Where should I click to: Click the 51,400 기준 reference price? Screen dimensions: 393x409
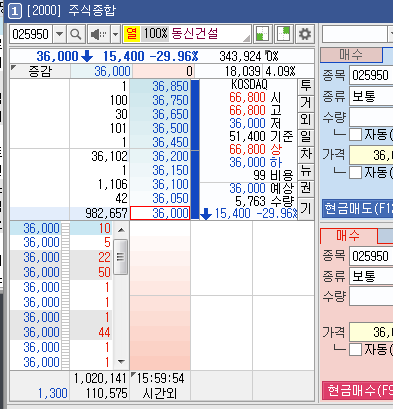click(x=261, y=136)
